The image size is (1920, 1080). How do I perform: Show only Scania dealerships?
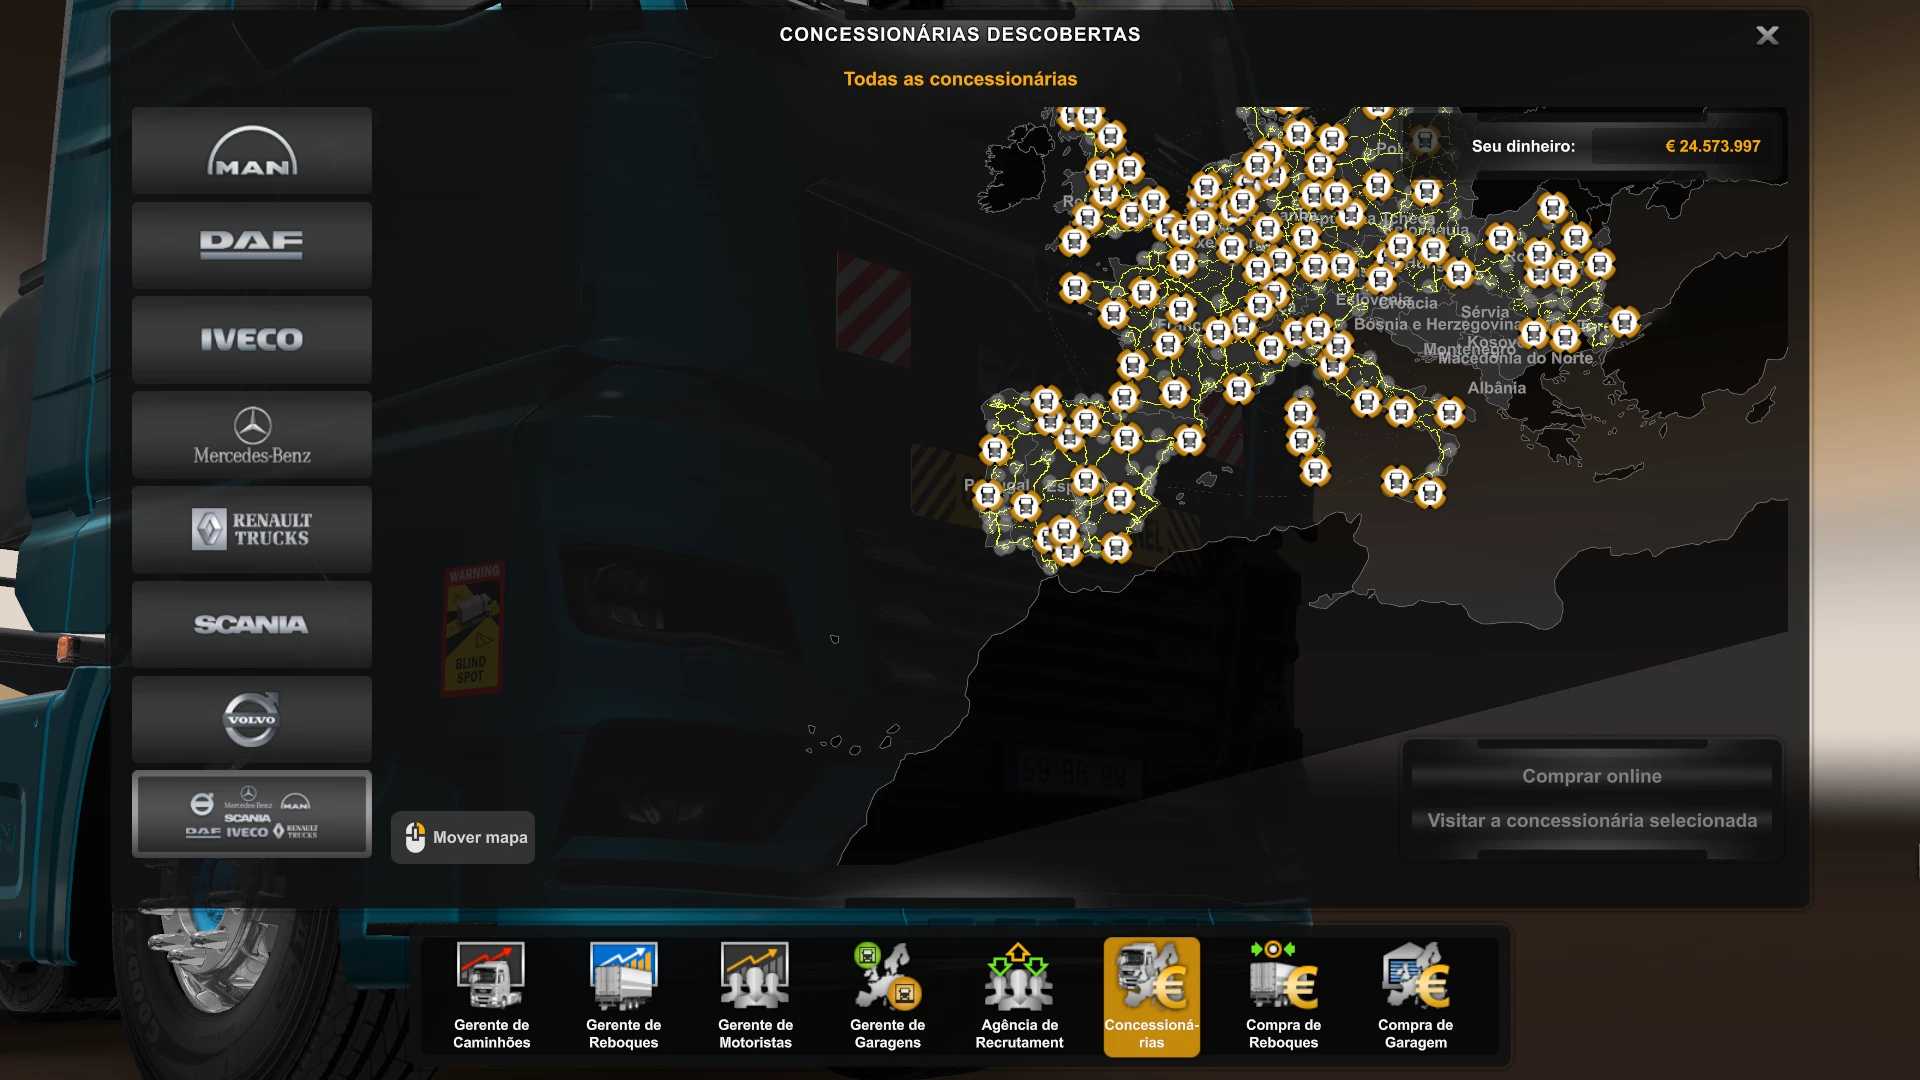pyautogui.click(x=251, y=624)
